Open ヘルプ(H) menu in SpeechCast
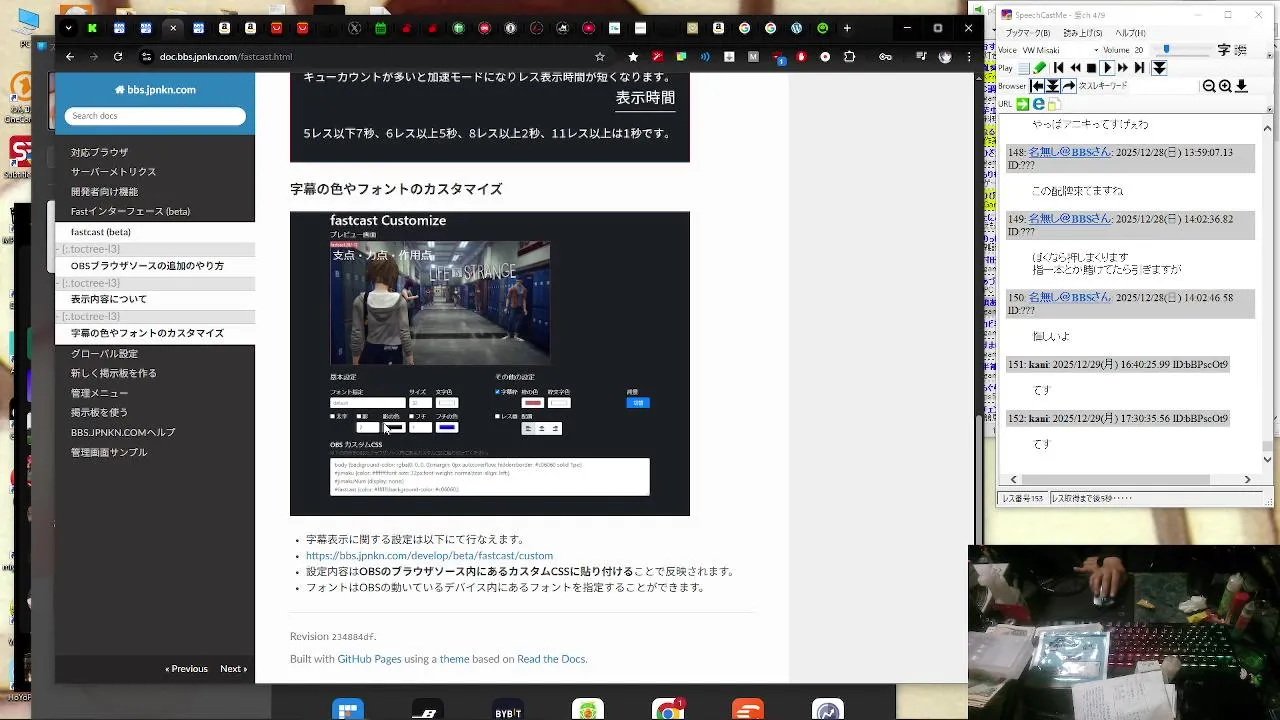 1130,33
